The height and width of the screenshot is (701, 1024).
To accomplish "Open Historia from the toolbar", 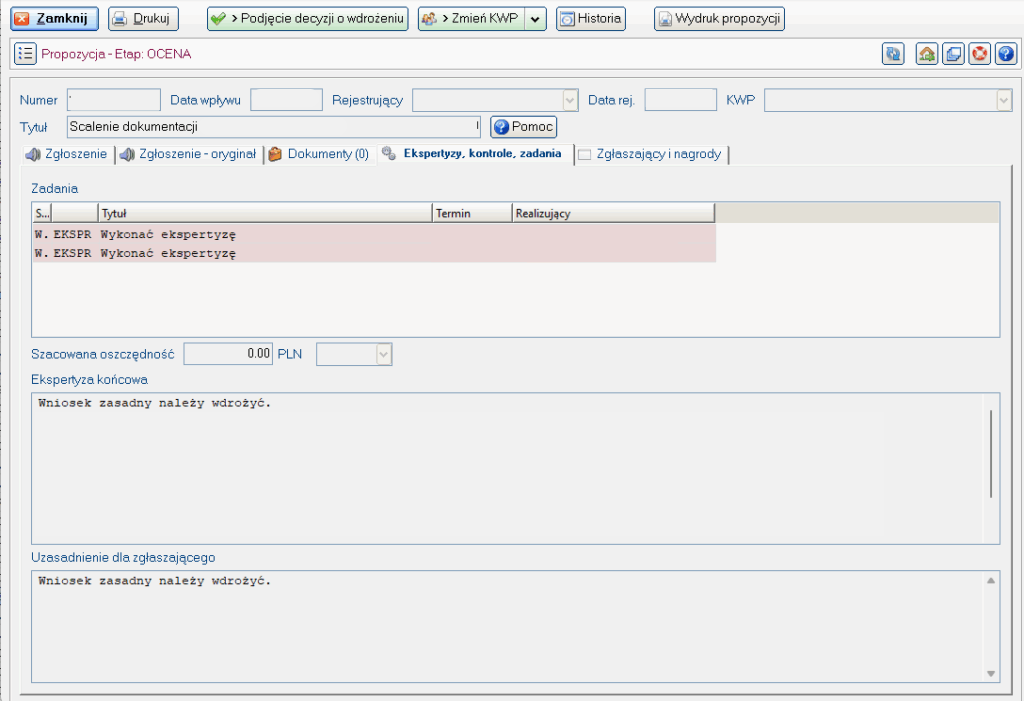I will (x=590, y=18).
